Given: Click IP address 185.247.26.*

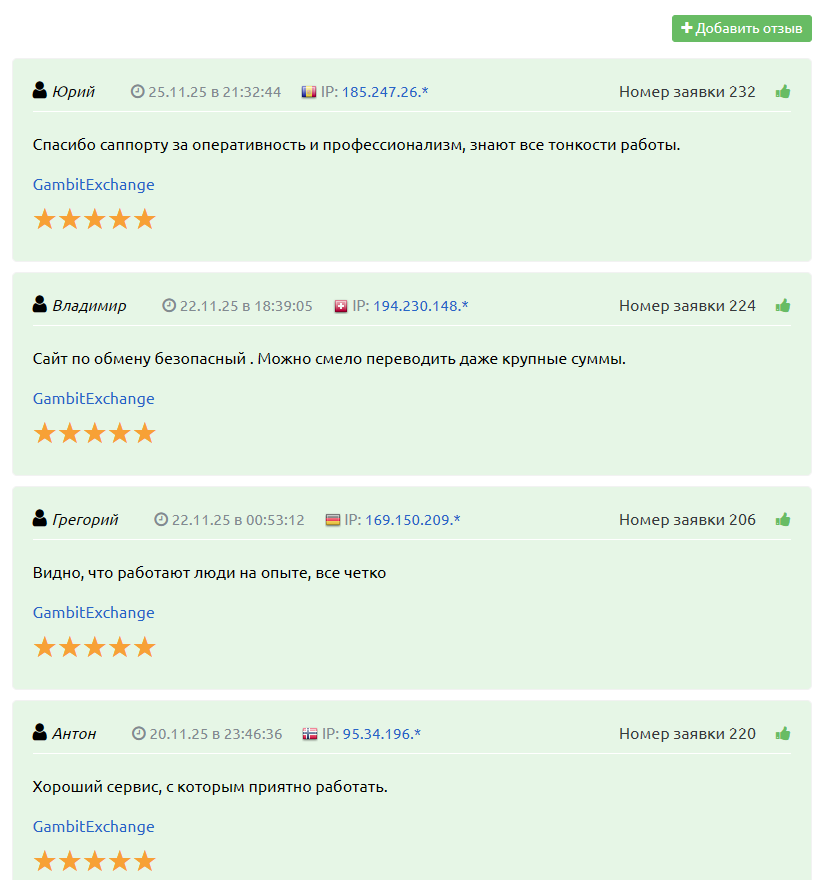Looking at the screenshot, I should (385, 92).
